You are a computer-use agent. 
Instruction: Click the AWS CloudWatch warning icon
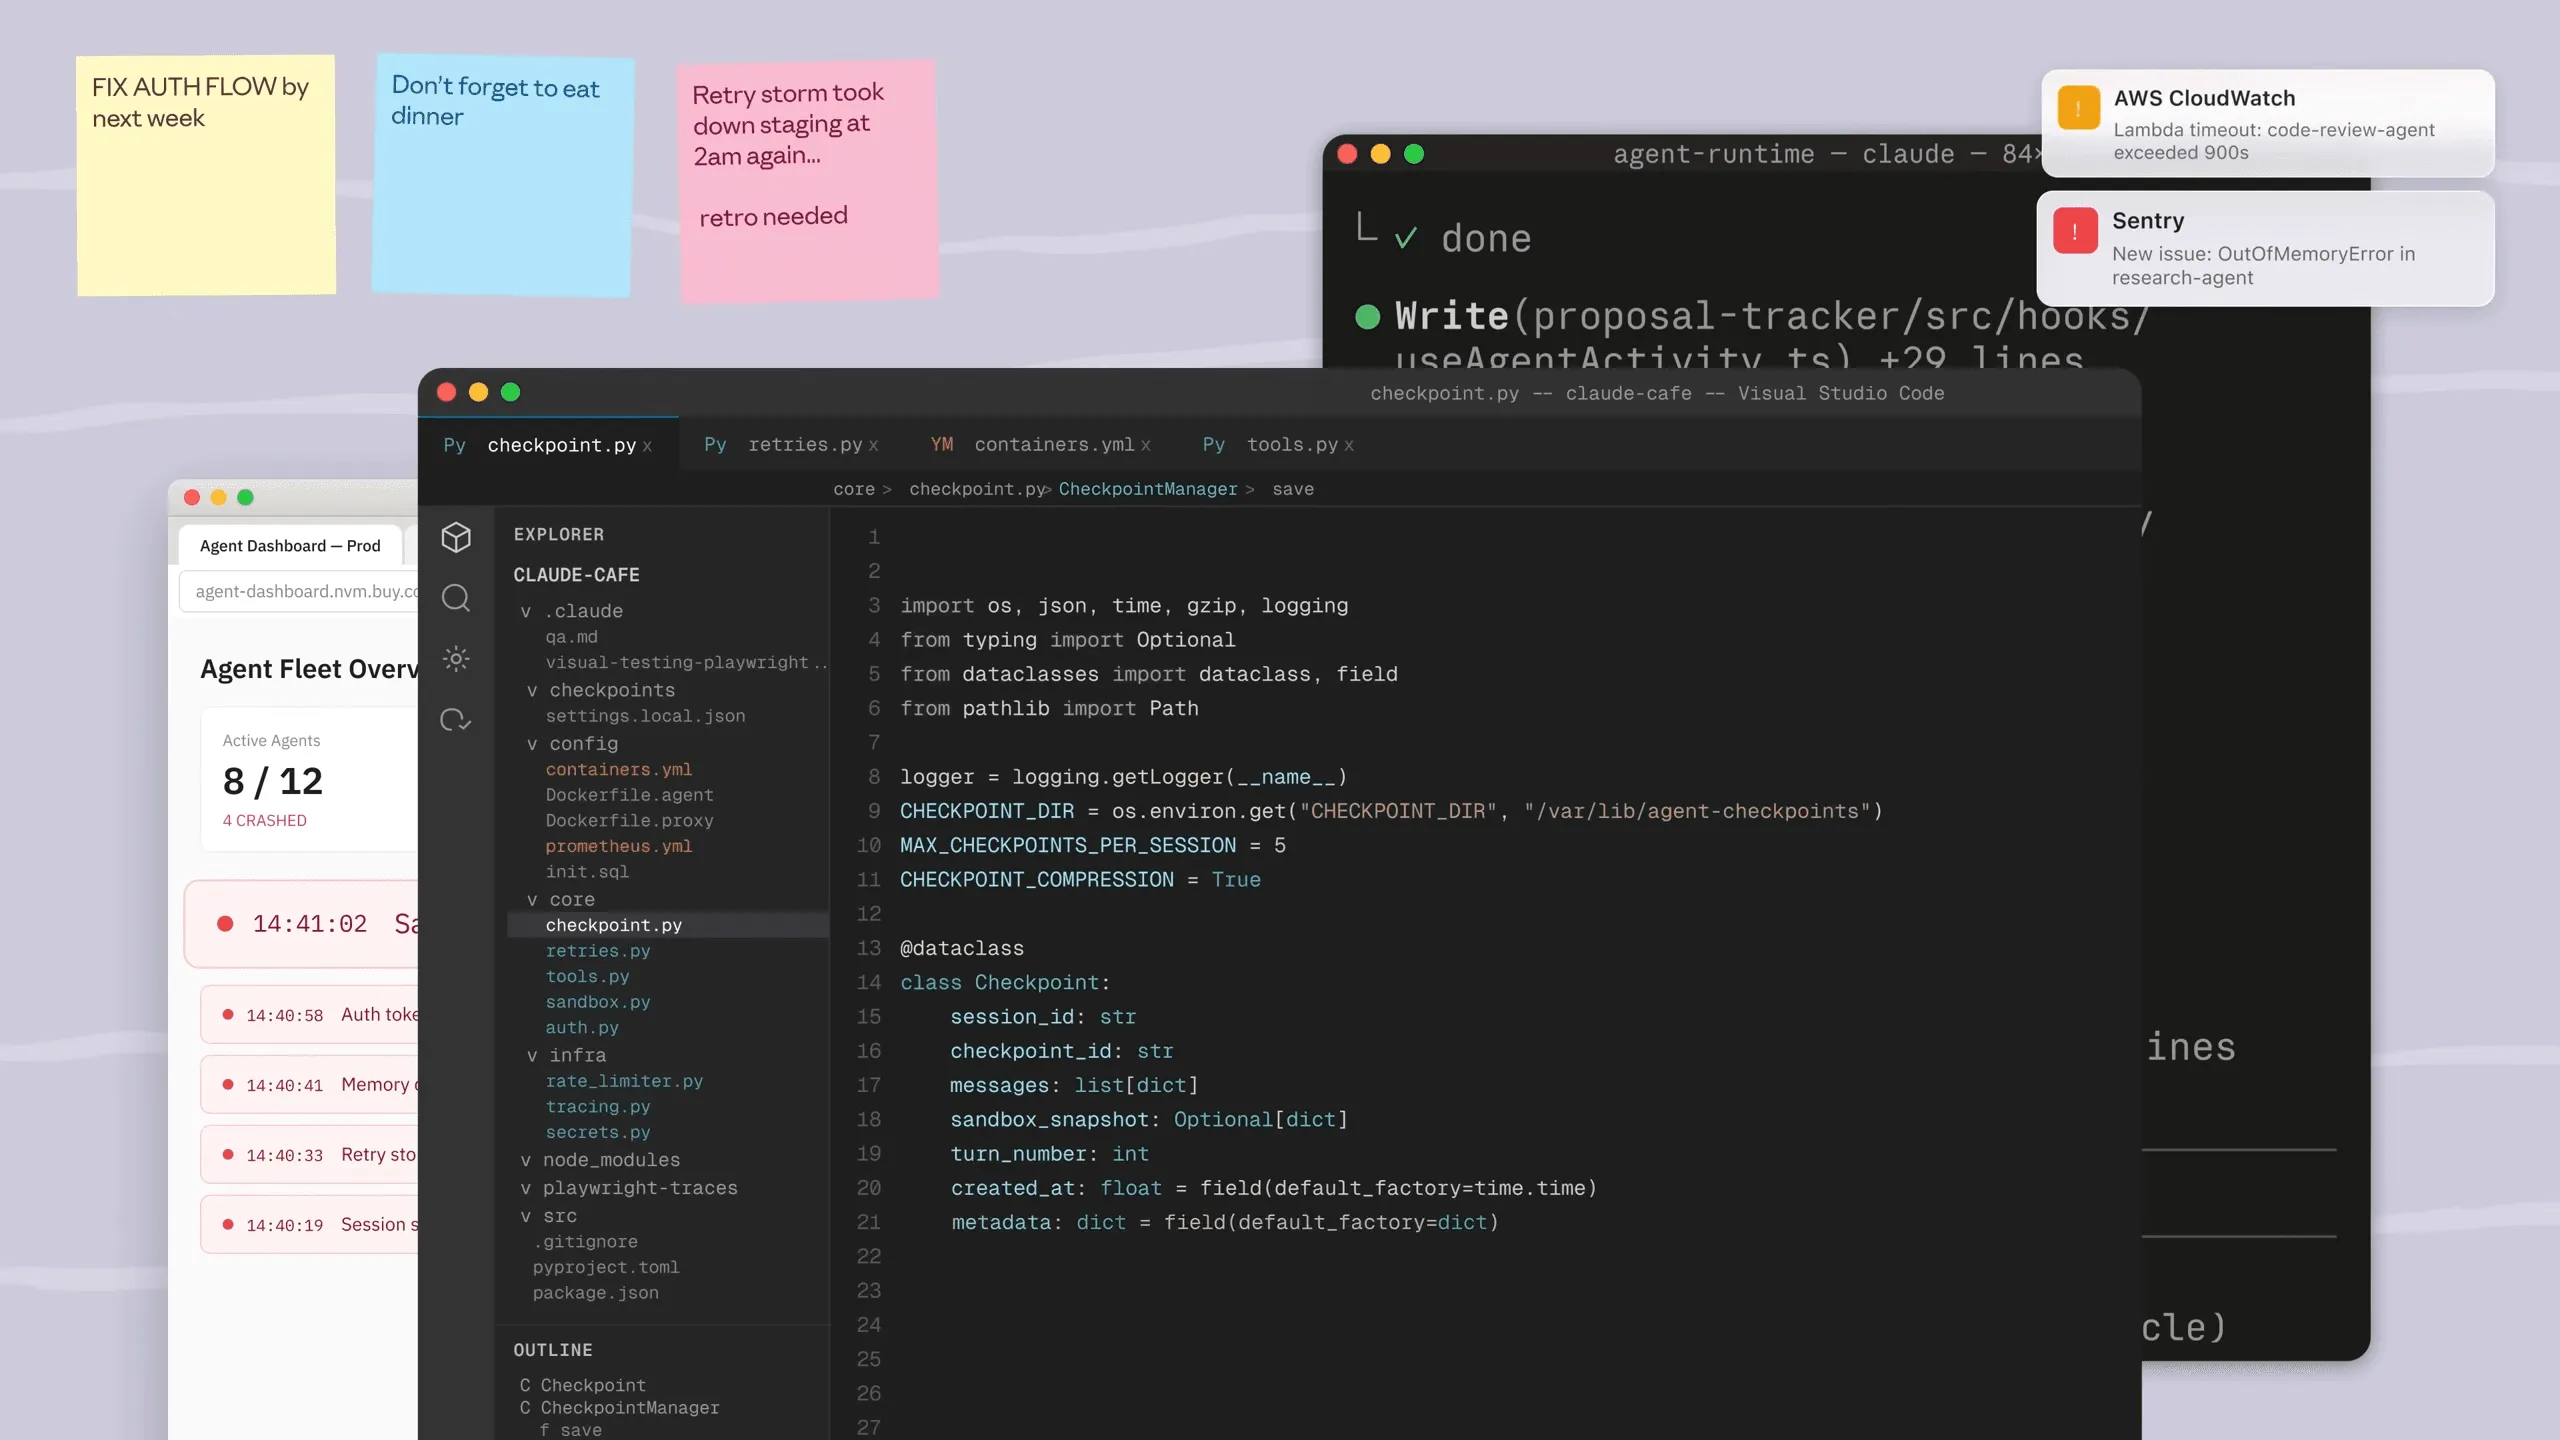pos(2079,107)
